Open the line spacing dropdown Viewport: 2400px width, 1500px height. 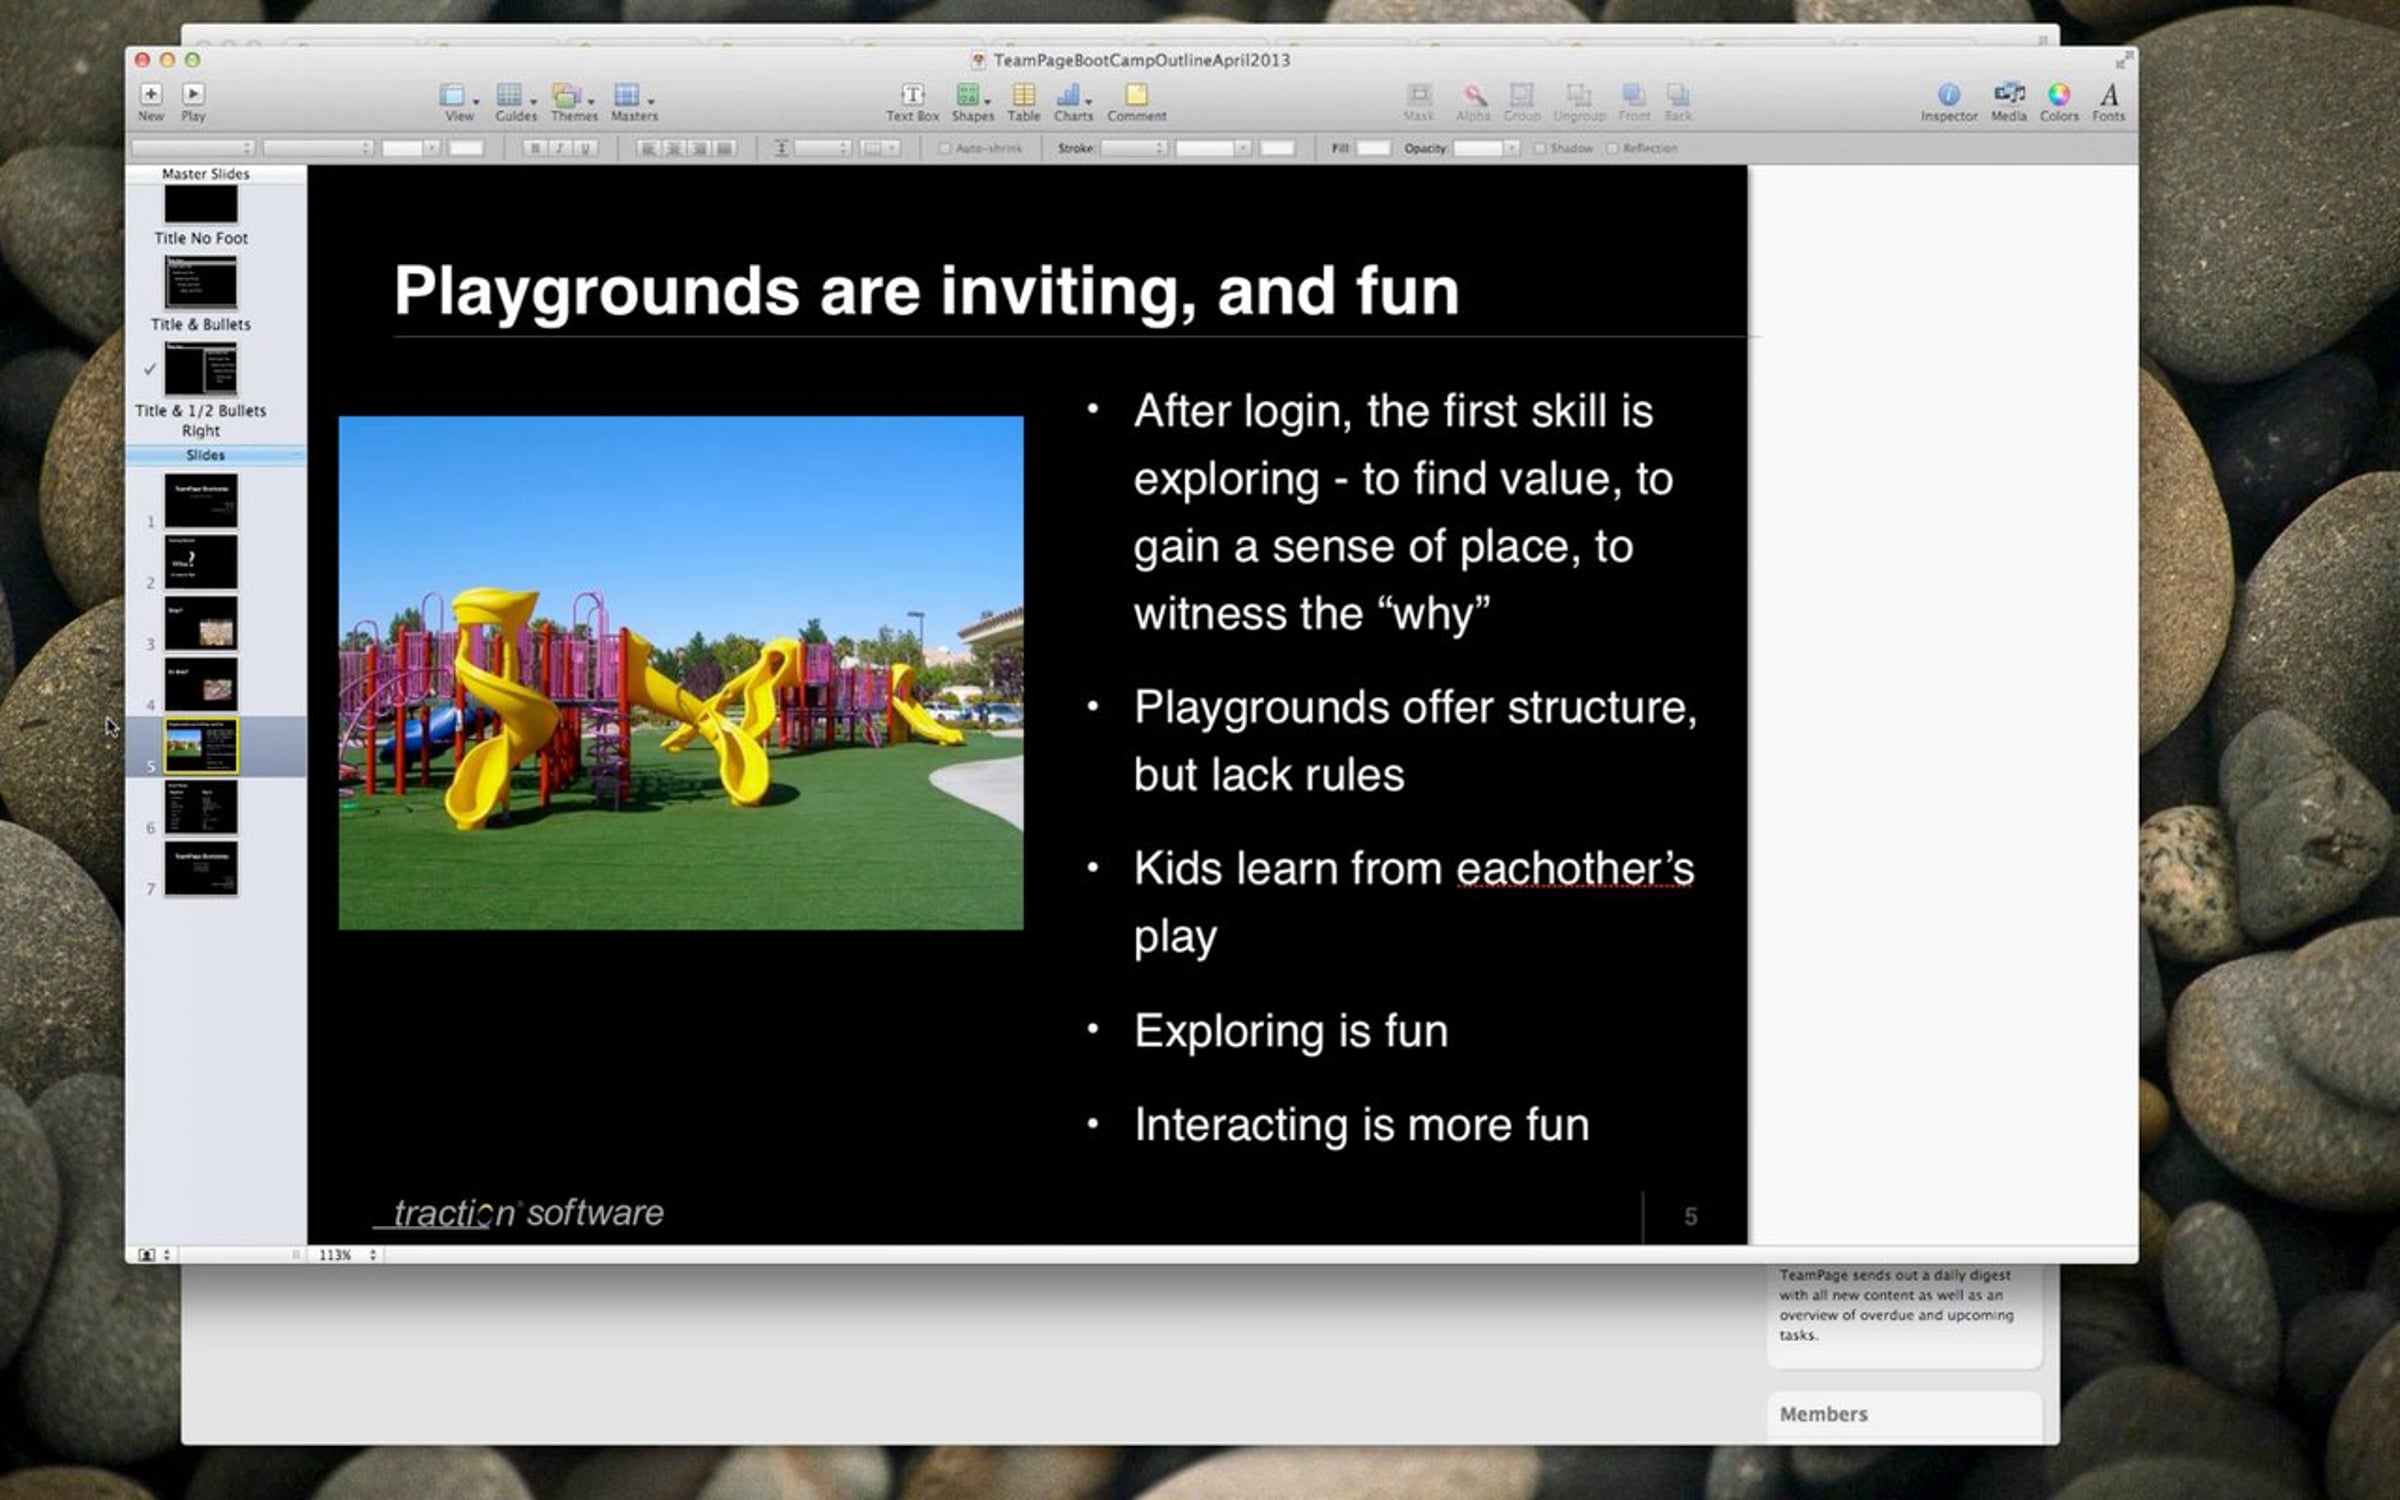click(x=823, y=148)
